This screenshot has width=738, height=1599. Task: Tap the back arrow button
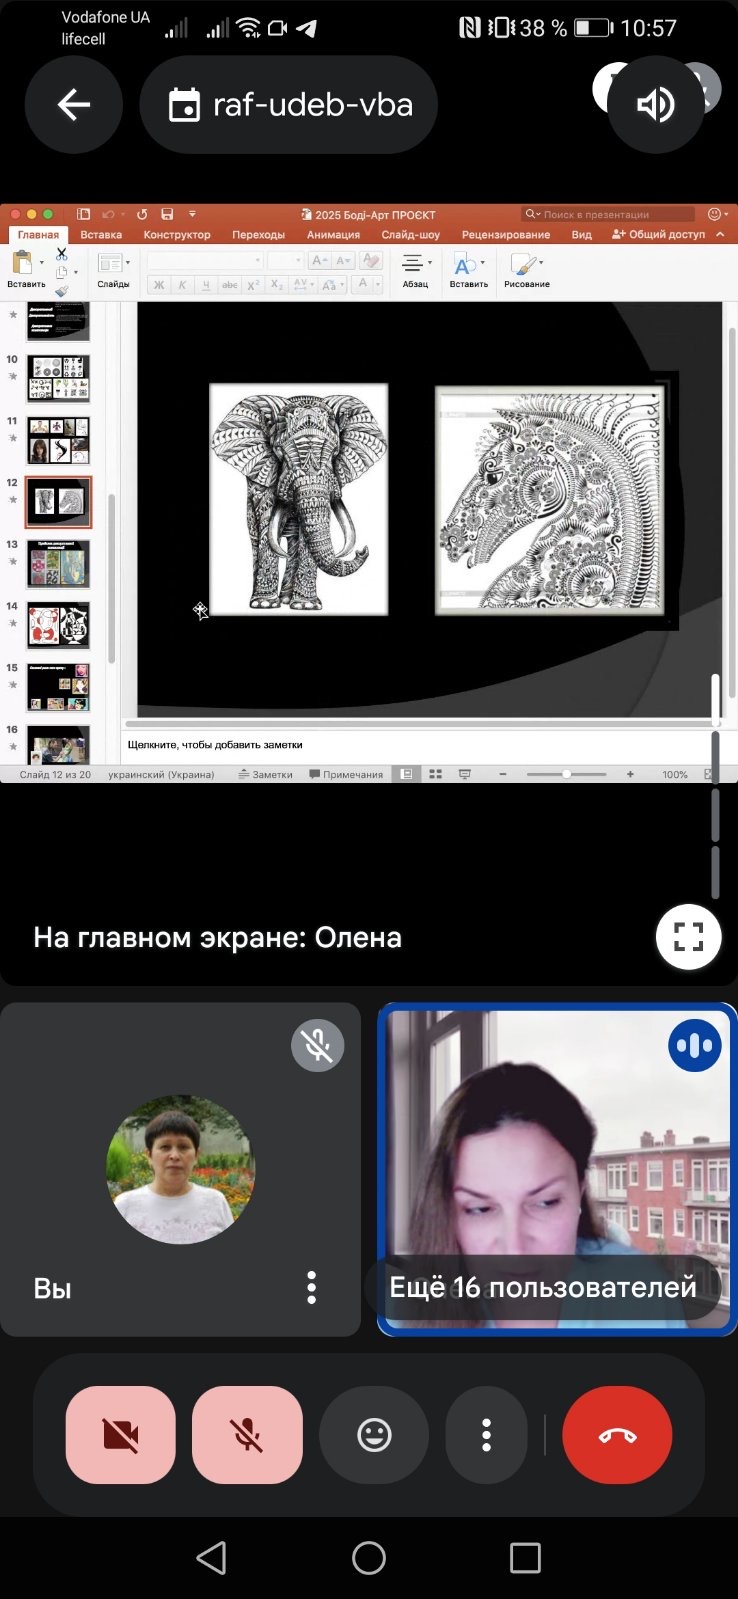[74, 104]
